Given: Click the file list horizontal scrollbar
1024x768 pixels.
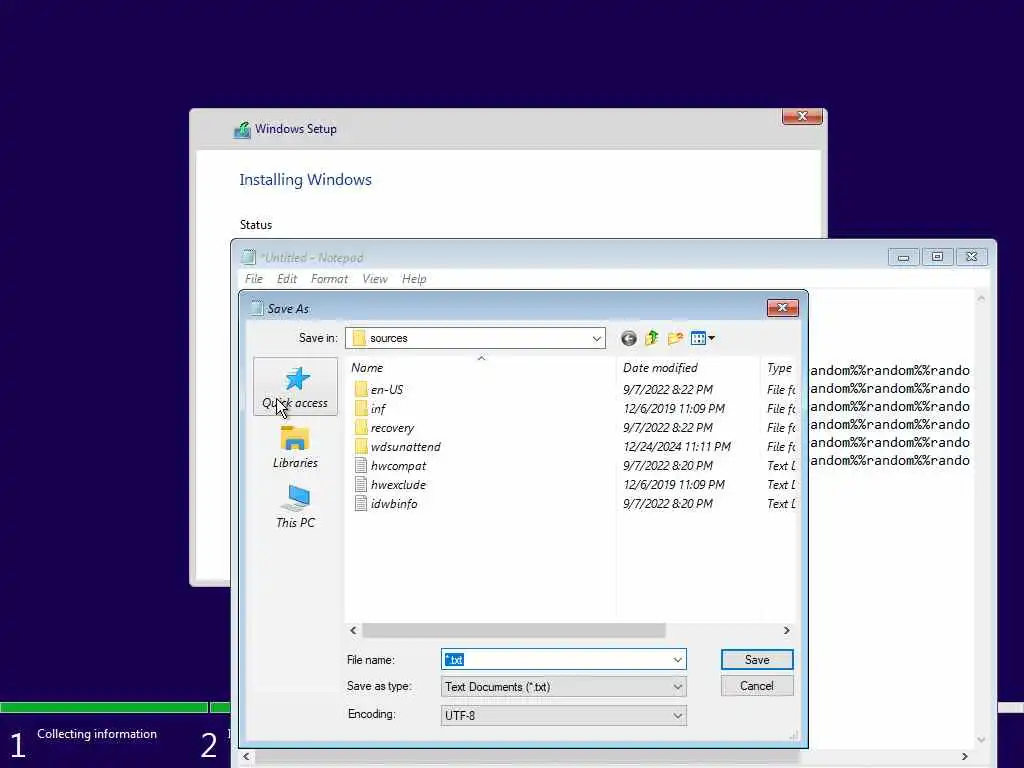Looking at the screenshot, I should click(513, 630).
